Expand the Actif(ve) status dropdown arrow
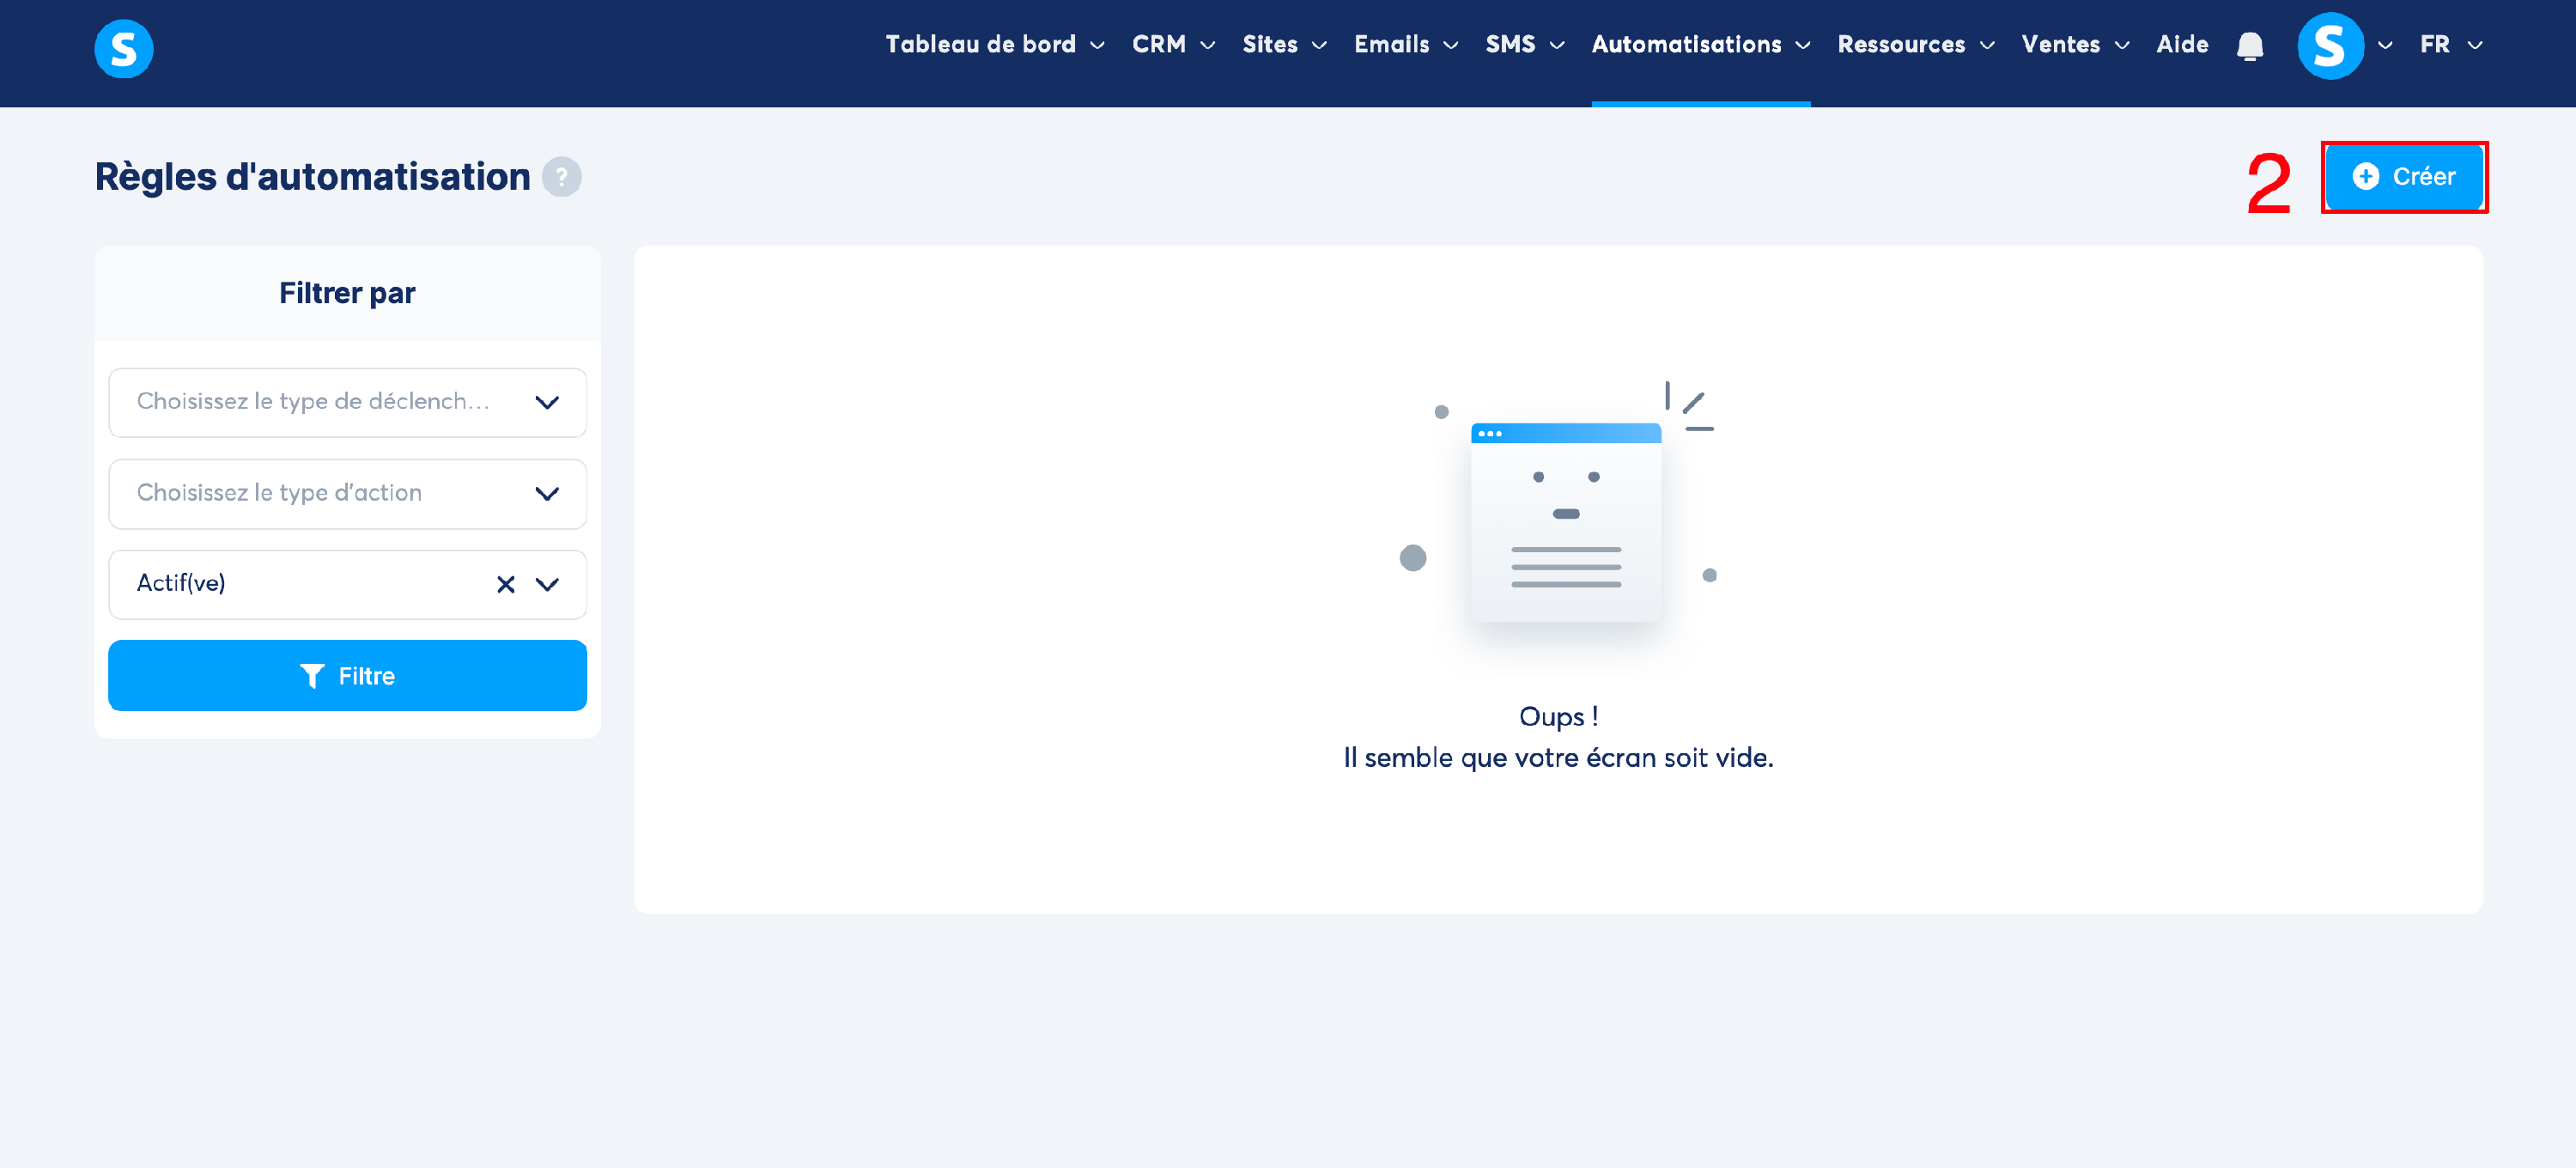Screen dimensions: 2576x1168 tap(547, 584)
